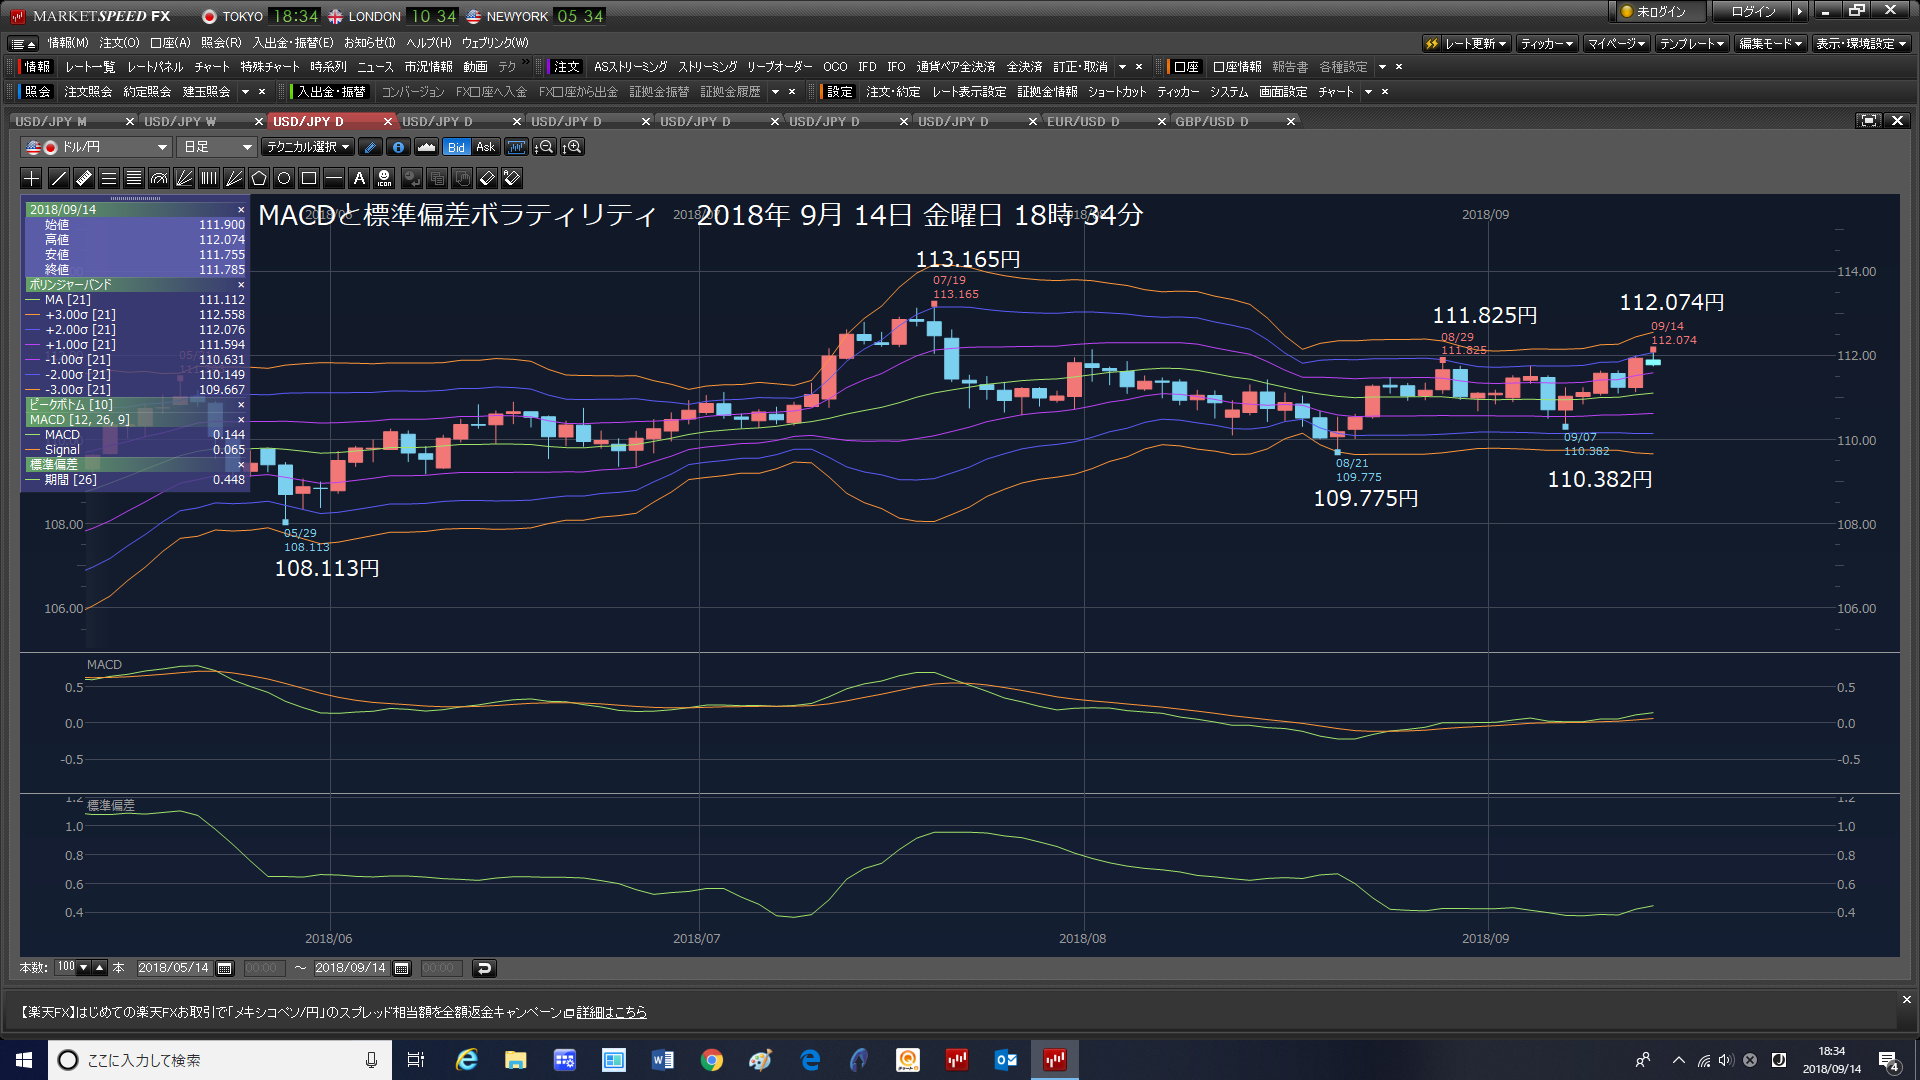Select the polygon drawing tool

point(259,178)
